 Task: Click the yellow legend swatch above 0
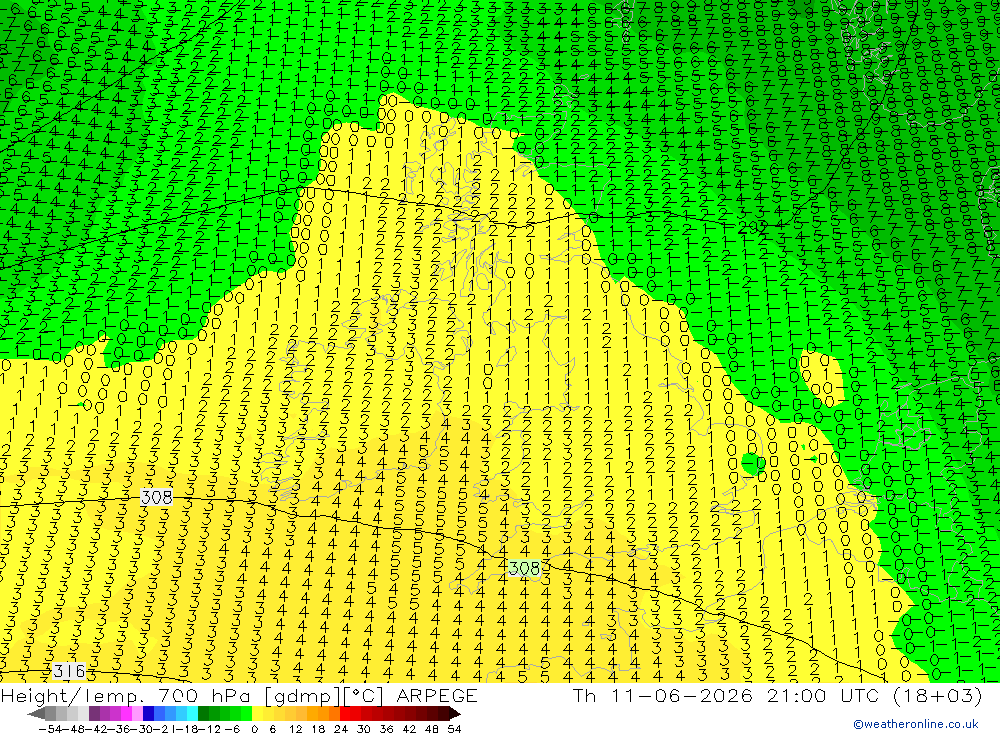[x=258, y=714]
